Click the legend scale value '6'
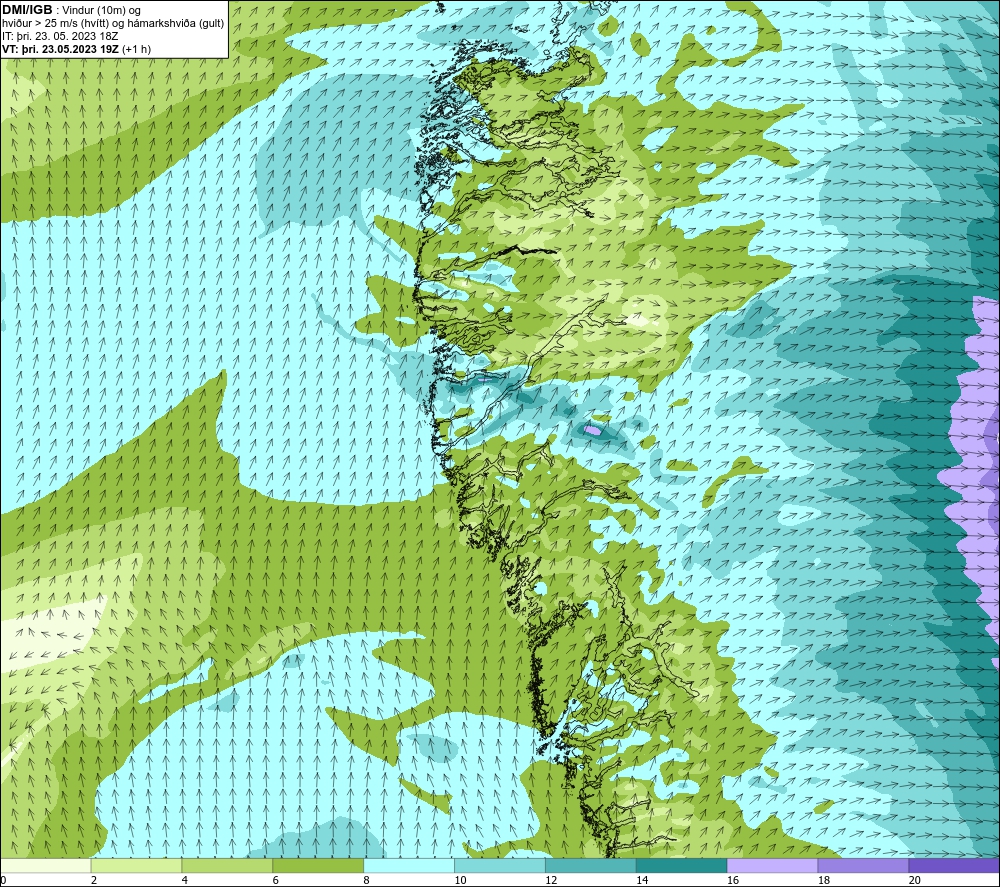1000x887 pixels. (x=276, y=880)
